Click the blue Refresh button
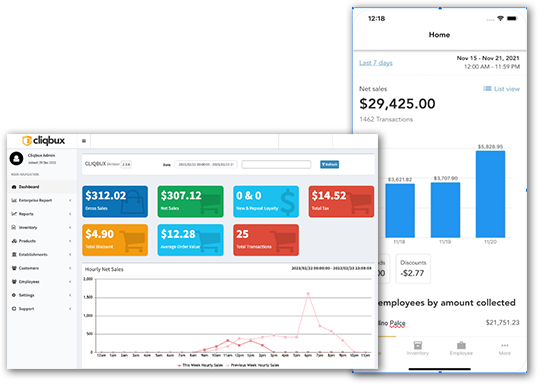Viewport: 538px width, 384px height. coord(329,165)
